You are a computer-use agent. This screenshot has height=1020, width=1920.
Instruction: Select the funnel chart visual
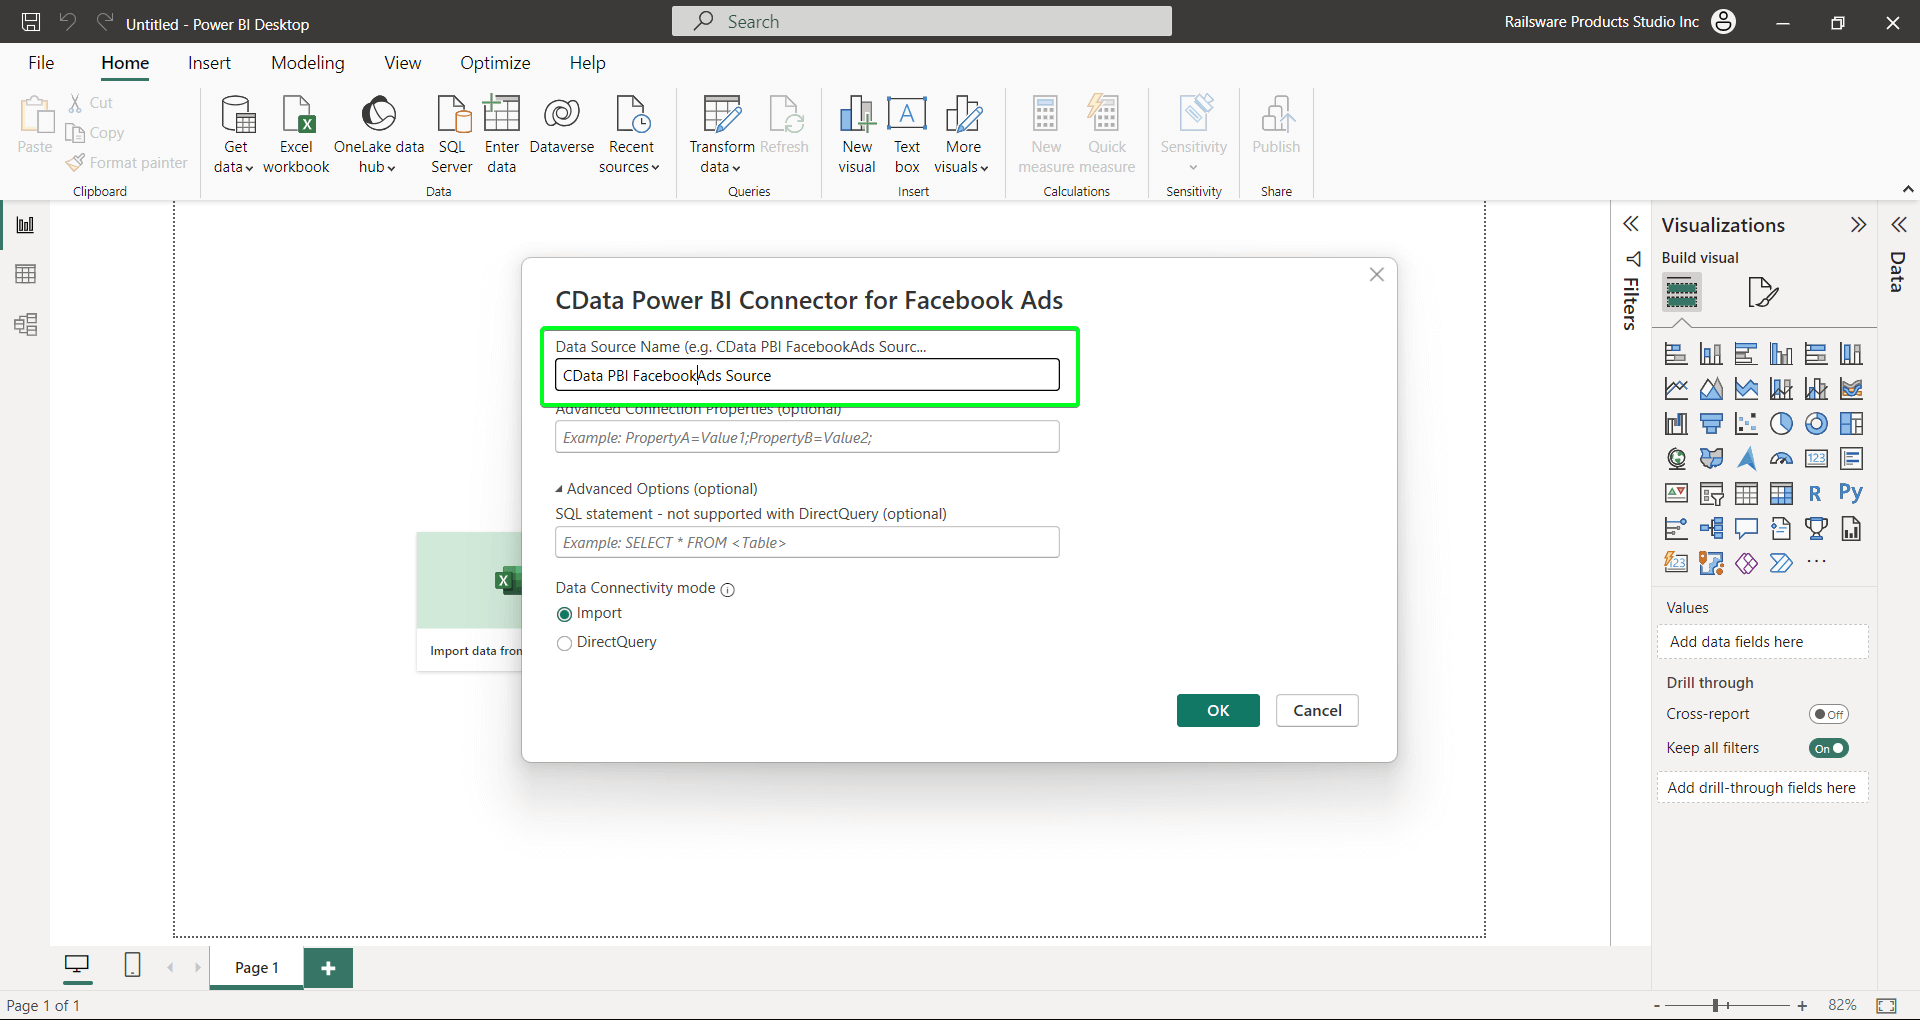coord(1711,424)
